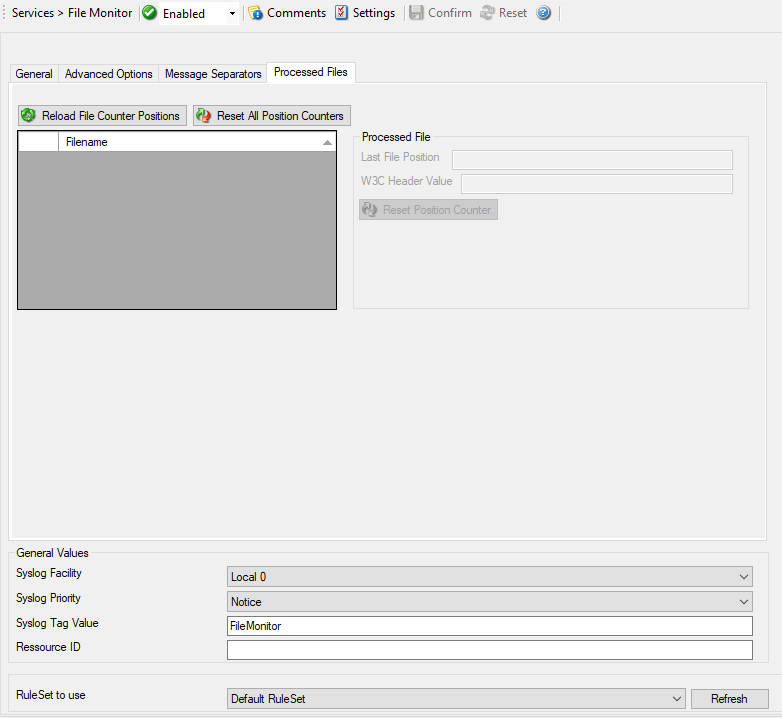Expand the Enabled status dropdown arrow
Screen dimensions: 782x718
pos(232,14)
